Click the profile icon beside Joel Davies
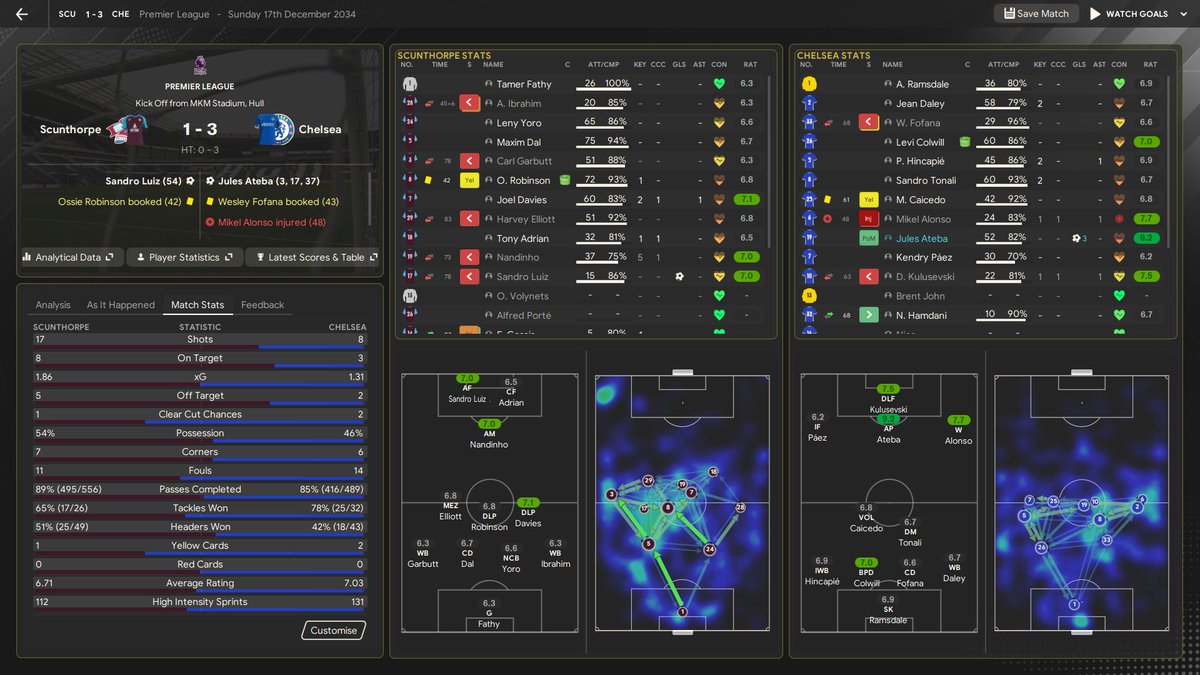The width and height of the screenshot is (1200, 675). pyautogui.click(x=489, y=200)
